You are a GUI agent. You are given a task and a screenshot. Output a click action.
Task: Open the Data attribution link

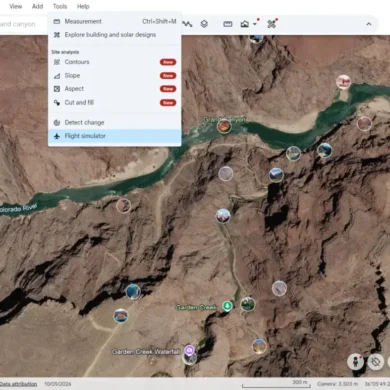(18, 384)
